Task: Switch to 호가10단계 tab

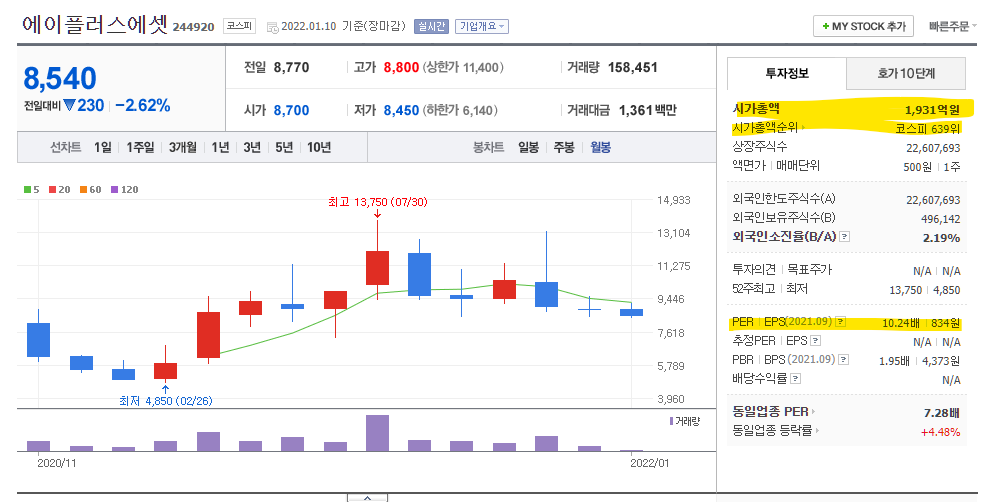Action: [906, 73]
